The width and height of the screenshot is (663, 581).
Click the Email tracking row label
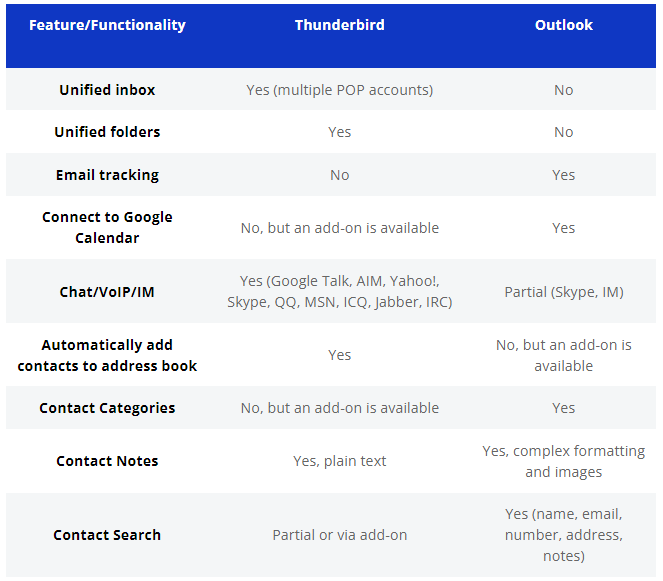tap(107, 175)
